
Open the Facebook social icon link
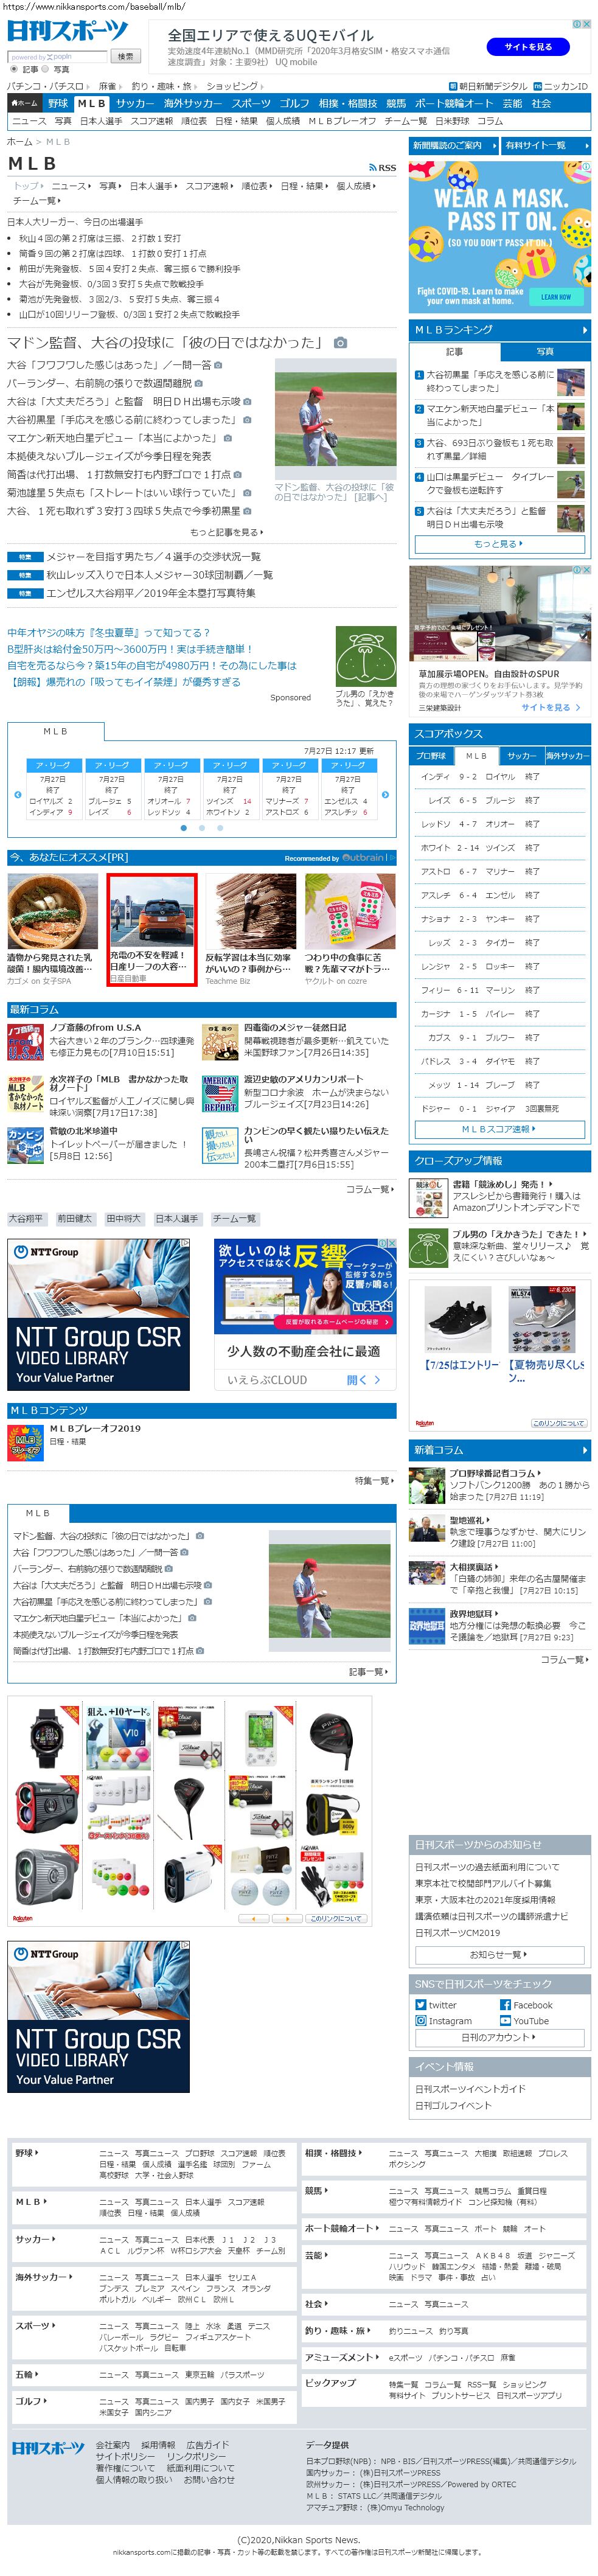505,2004
